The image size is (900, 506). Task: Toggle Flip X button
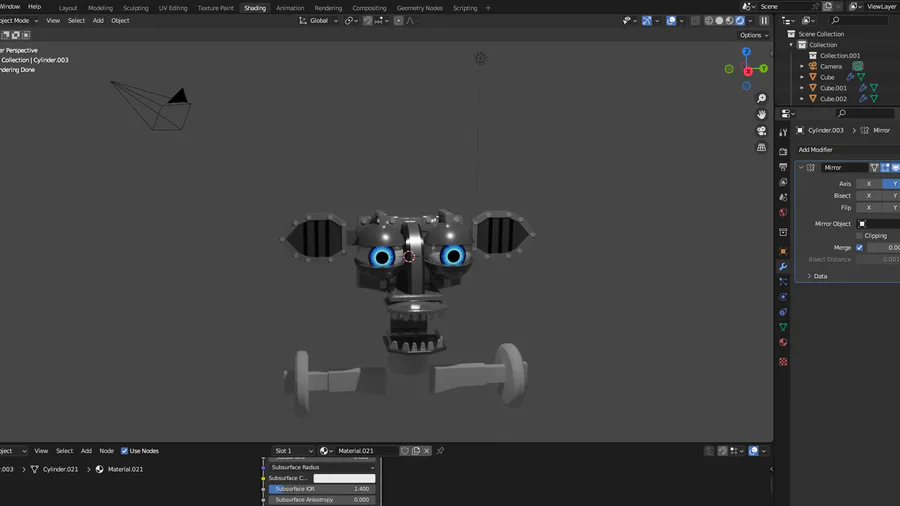pyautogui.click(x=868, y=208)
